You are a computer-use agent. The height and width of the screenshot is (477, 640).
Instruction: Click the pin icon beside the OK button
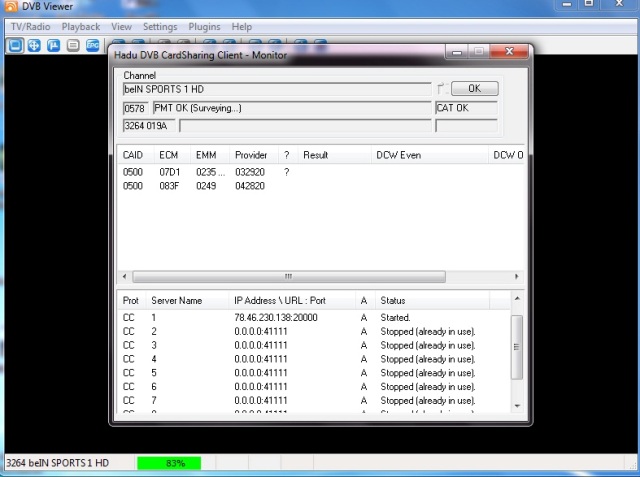[x=440, y=89]
